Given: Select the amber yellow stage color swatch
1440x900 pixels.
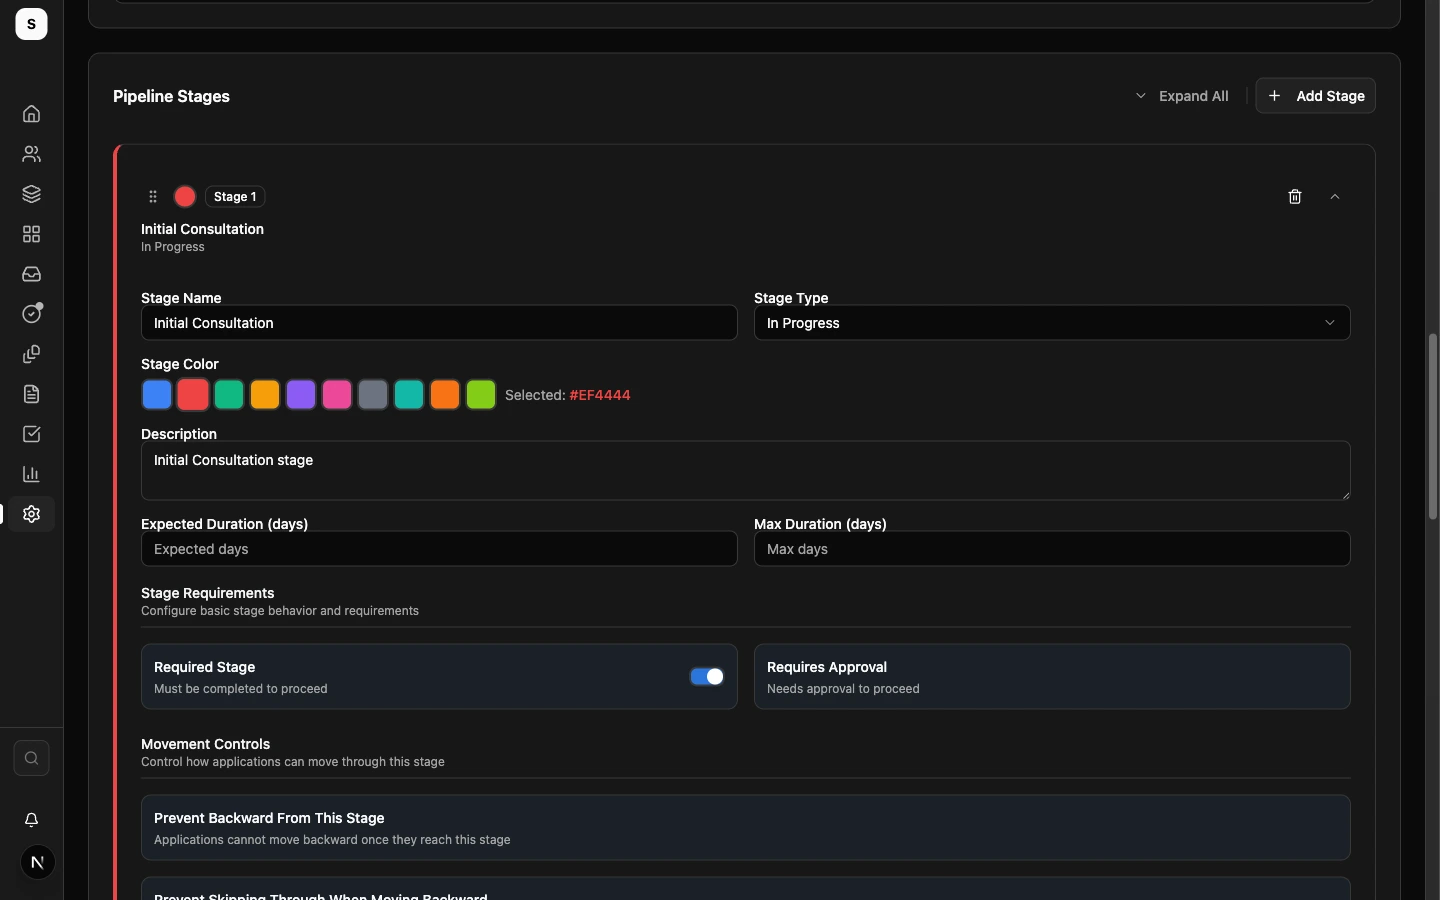Looking at the screenshot, I should [265, 395].
